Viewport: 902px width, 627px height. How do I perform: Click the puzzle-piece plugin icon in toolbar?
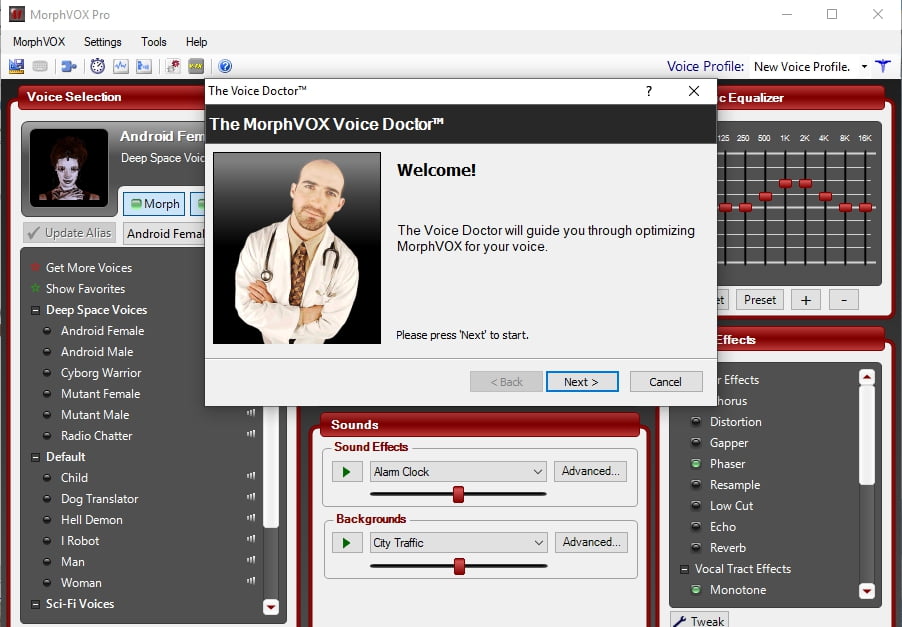tap(68, 66)
